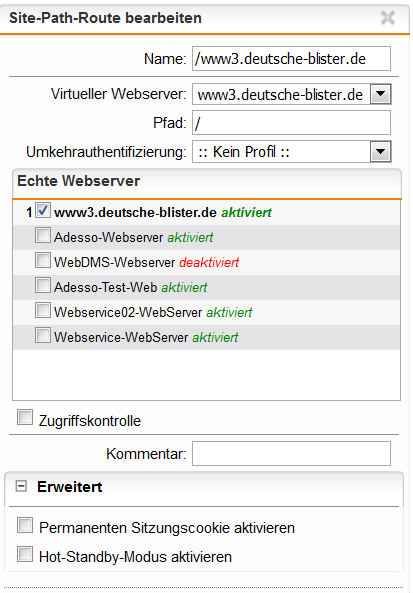413x593 pixels.
Task: Enable Hot-Standby-Modus aktivieren
Action: (25, 554)
